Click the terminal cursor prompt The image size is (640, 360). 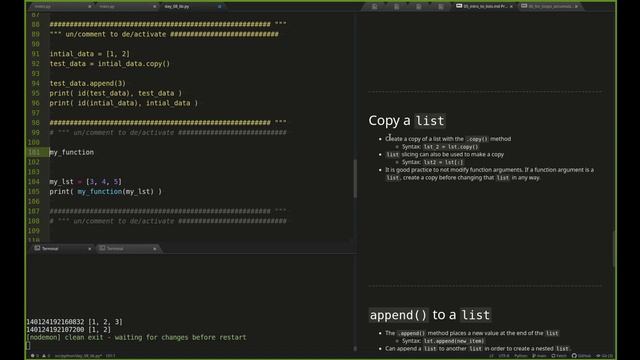tap(28, 345)
